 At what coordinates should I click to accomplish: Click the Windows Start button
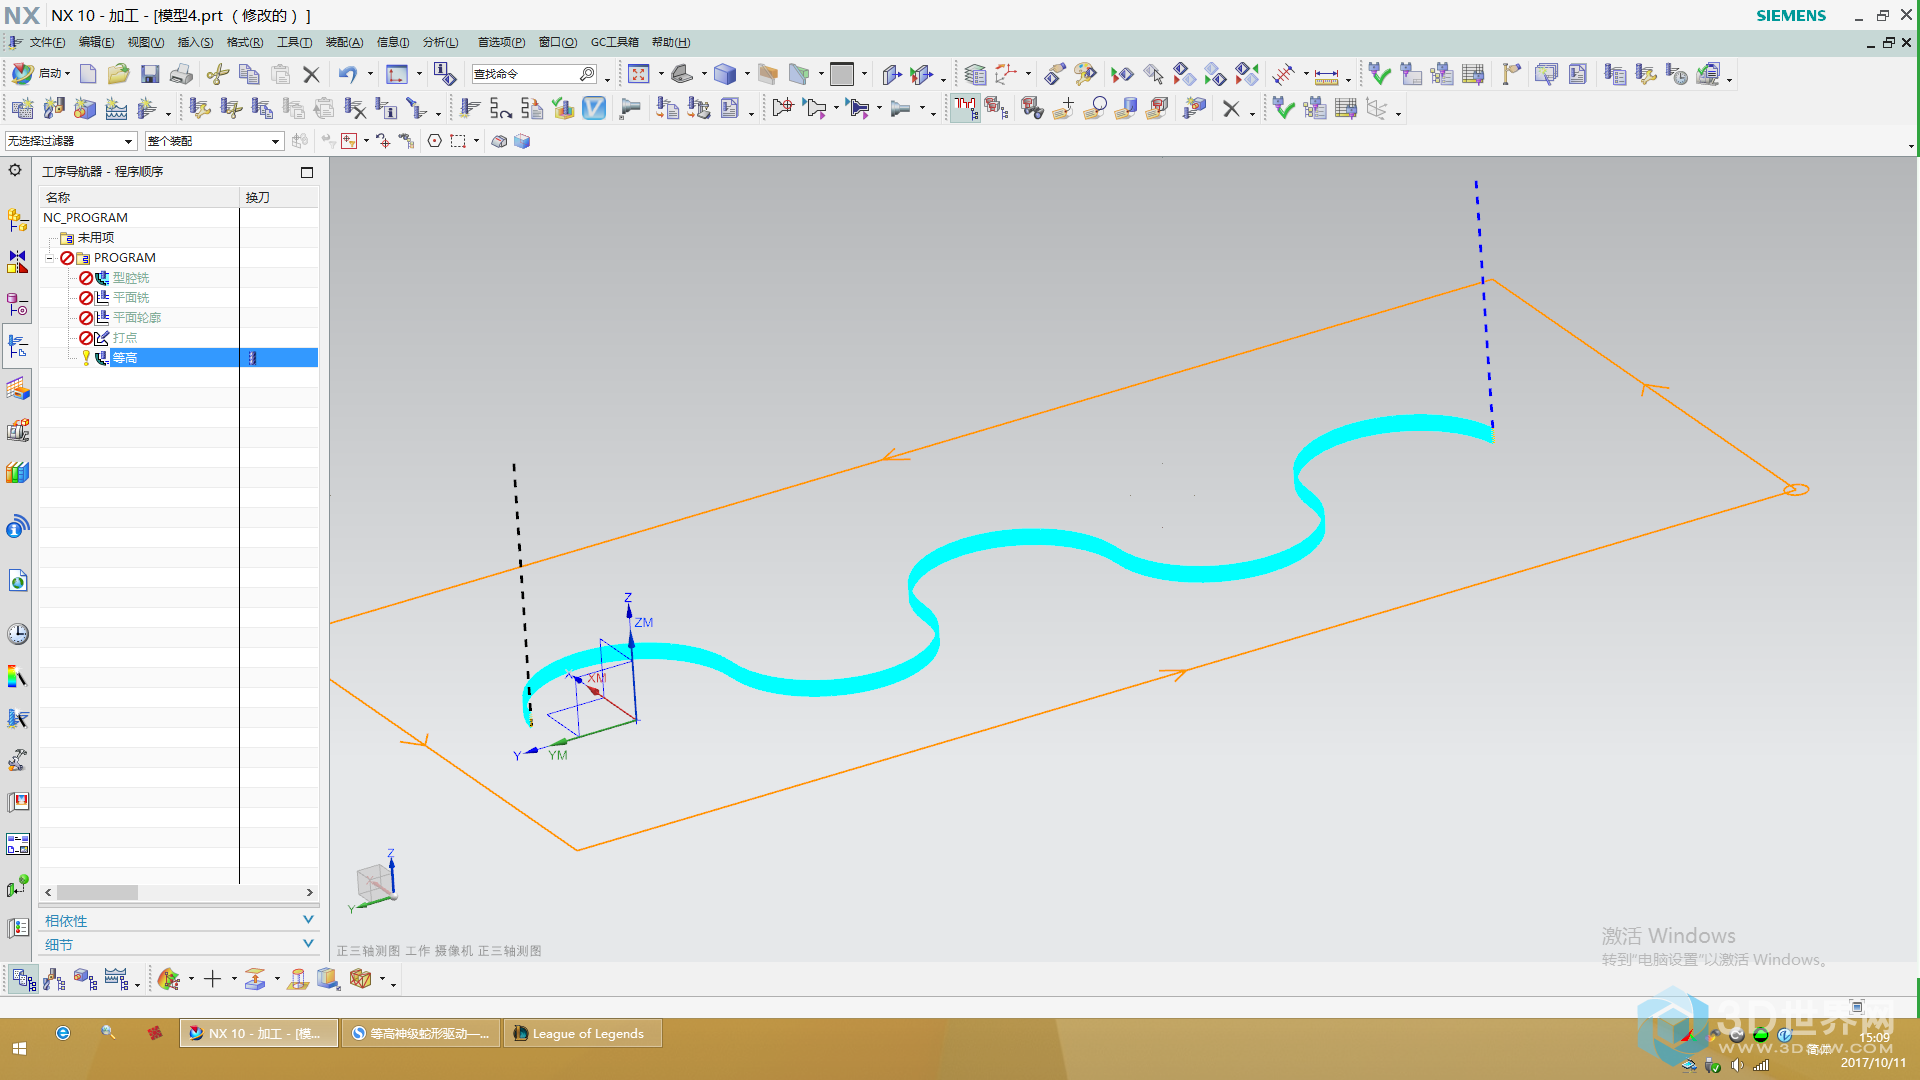click(x=19, y=1048)
